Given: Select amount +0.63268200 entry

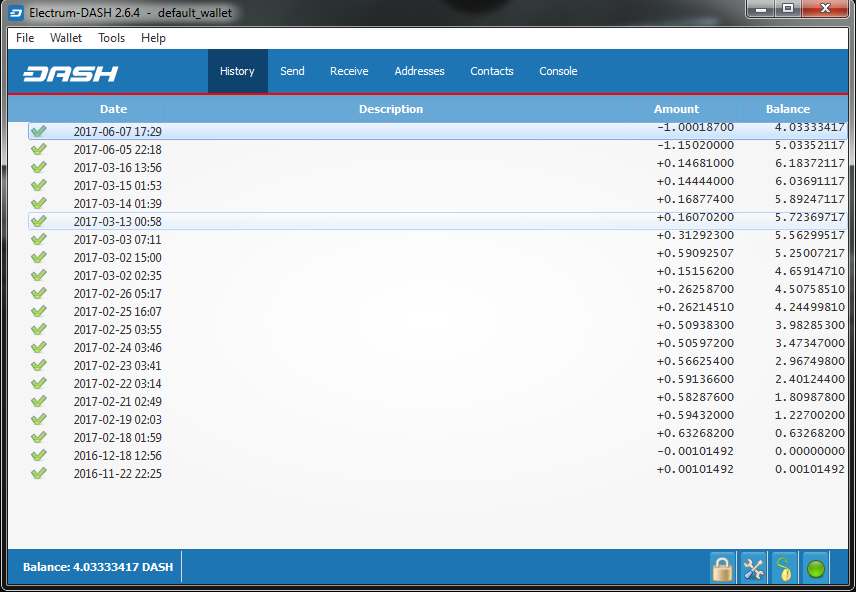Looking at the screenshot, I should pyautogui.click(x=695, y=434).
